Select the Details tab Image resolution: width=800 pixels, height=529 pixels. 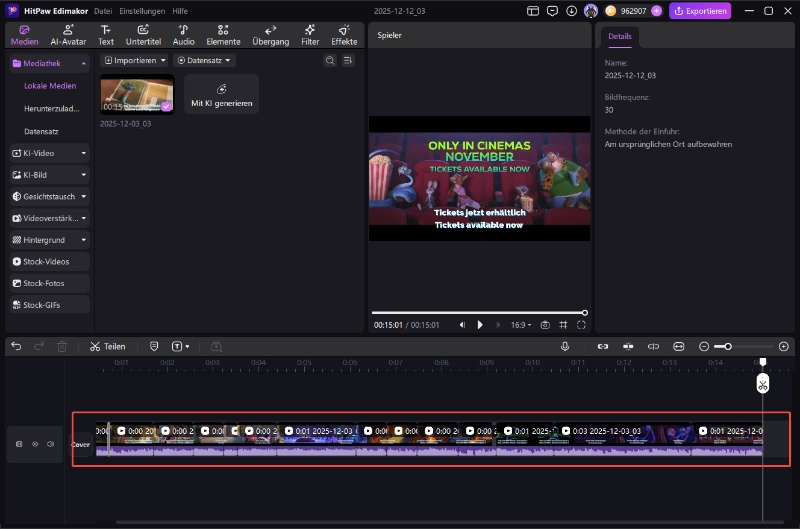[620, 36]
